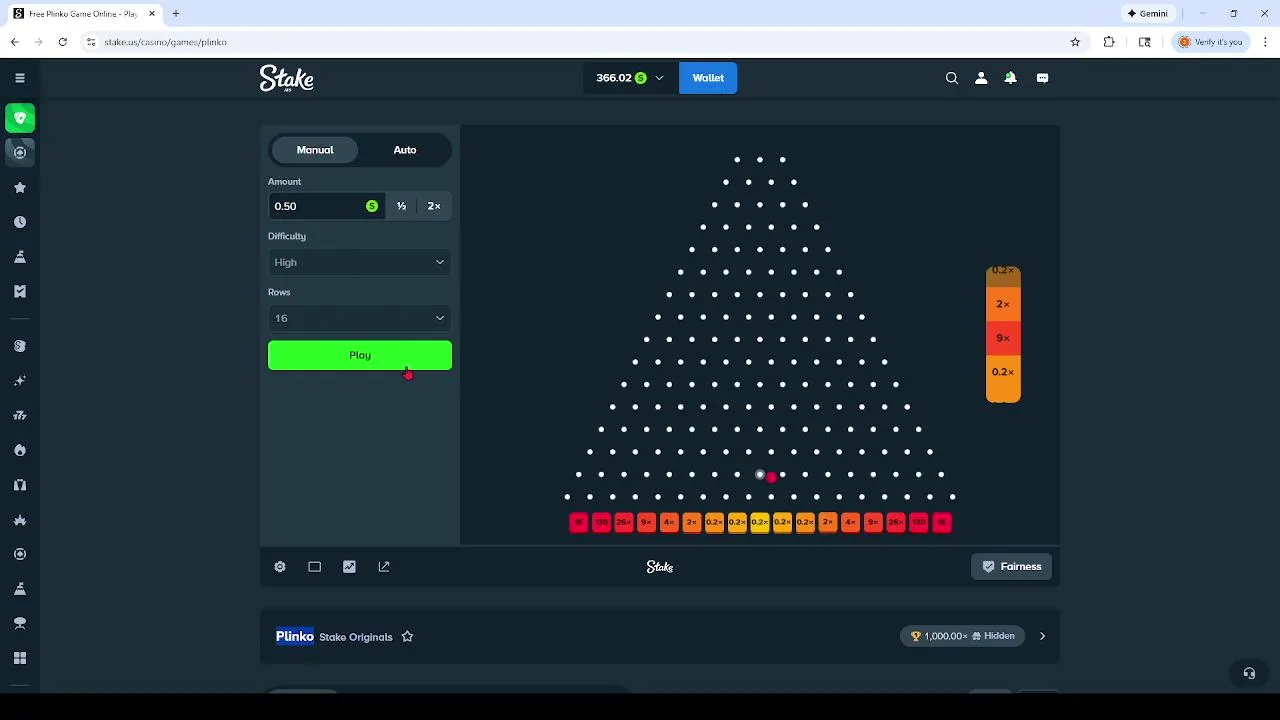The image size is (1280, 720).
Task: Click the 2× entry in results history column
Action: pyautogui.click(x=1003, y=304)
